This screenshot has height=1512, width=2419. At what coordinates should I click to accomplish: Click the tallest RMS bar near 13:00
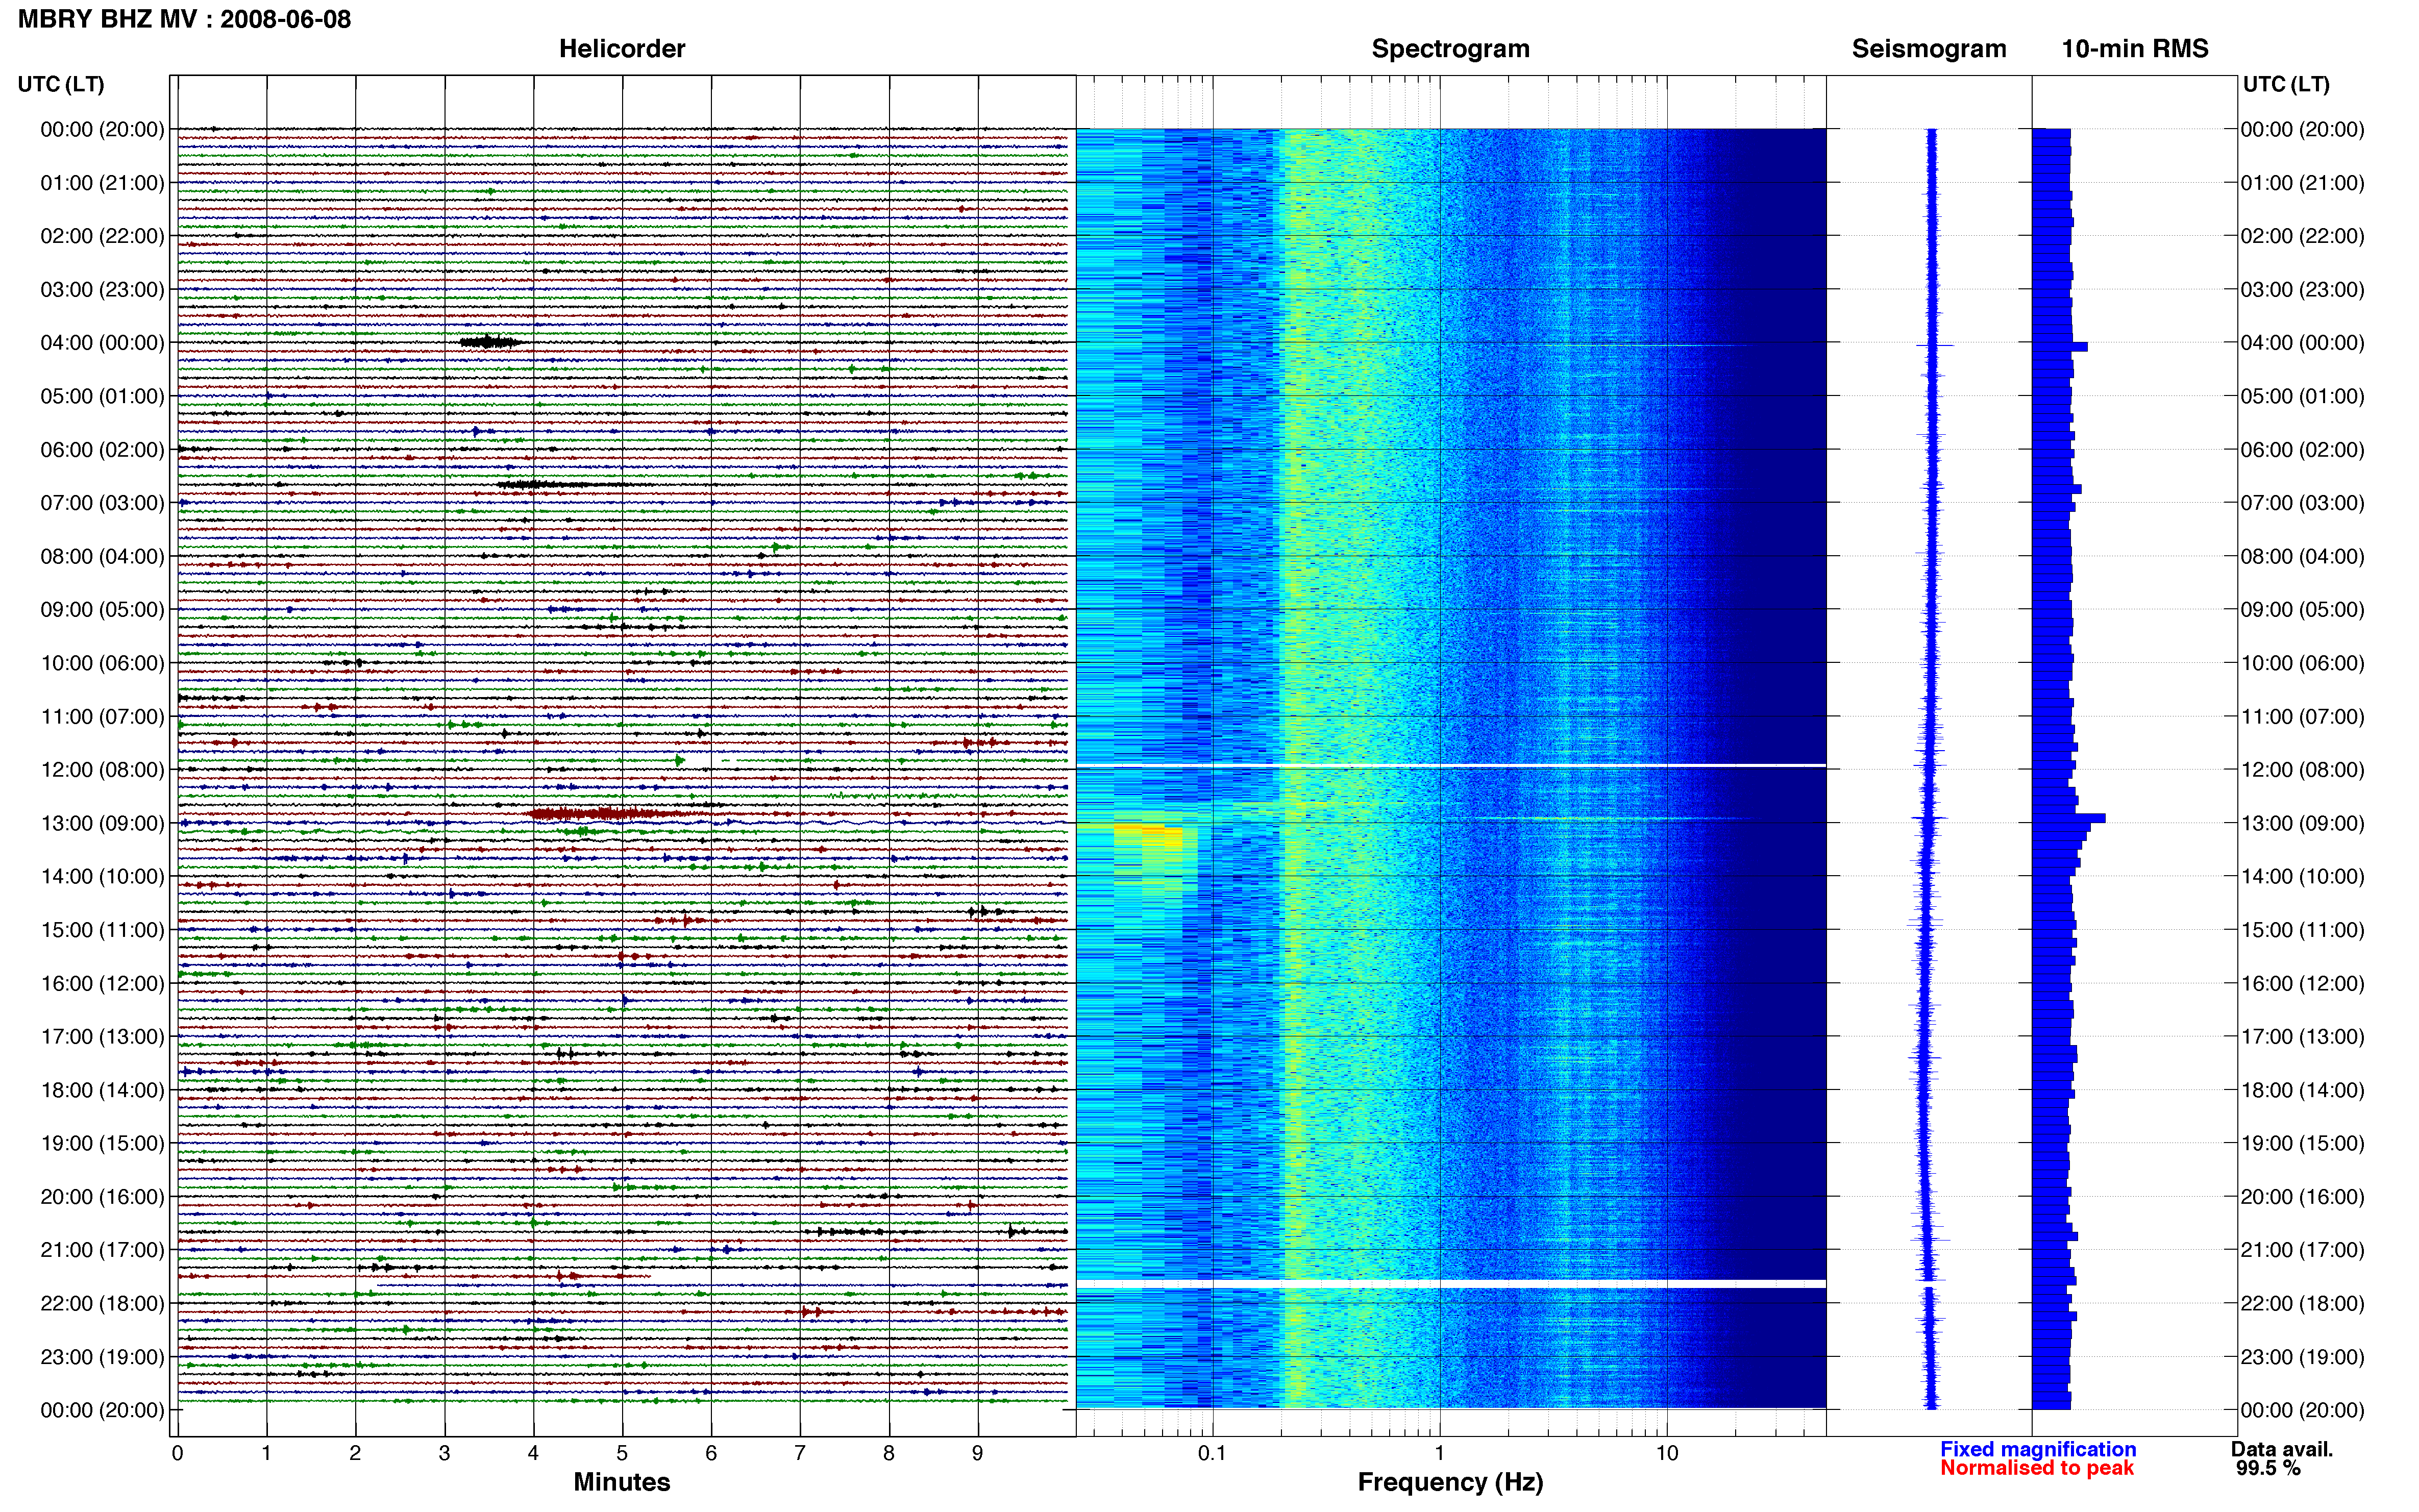tap(2068, 818)
